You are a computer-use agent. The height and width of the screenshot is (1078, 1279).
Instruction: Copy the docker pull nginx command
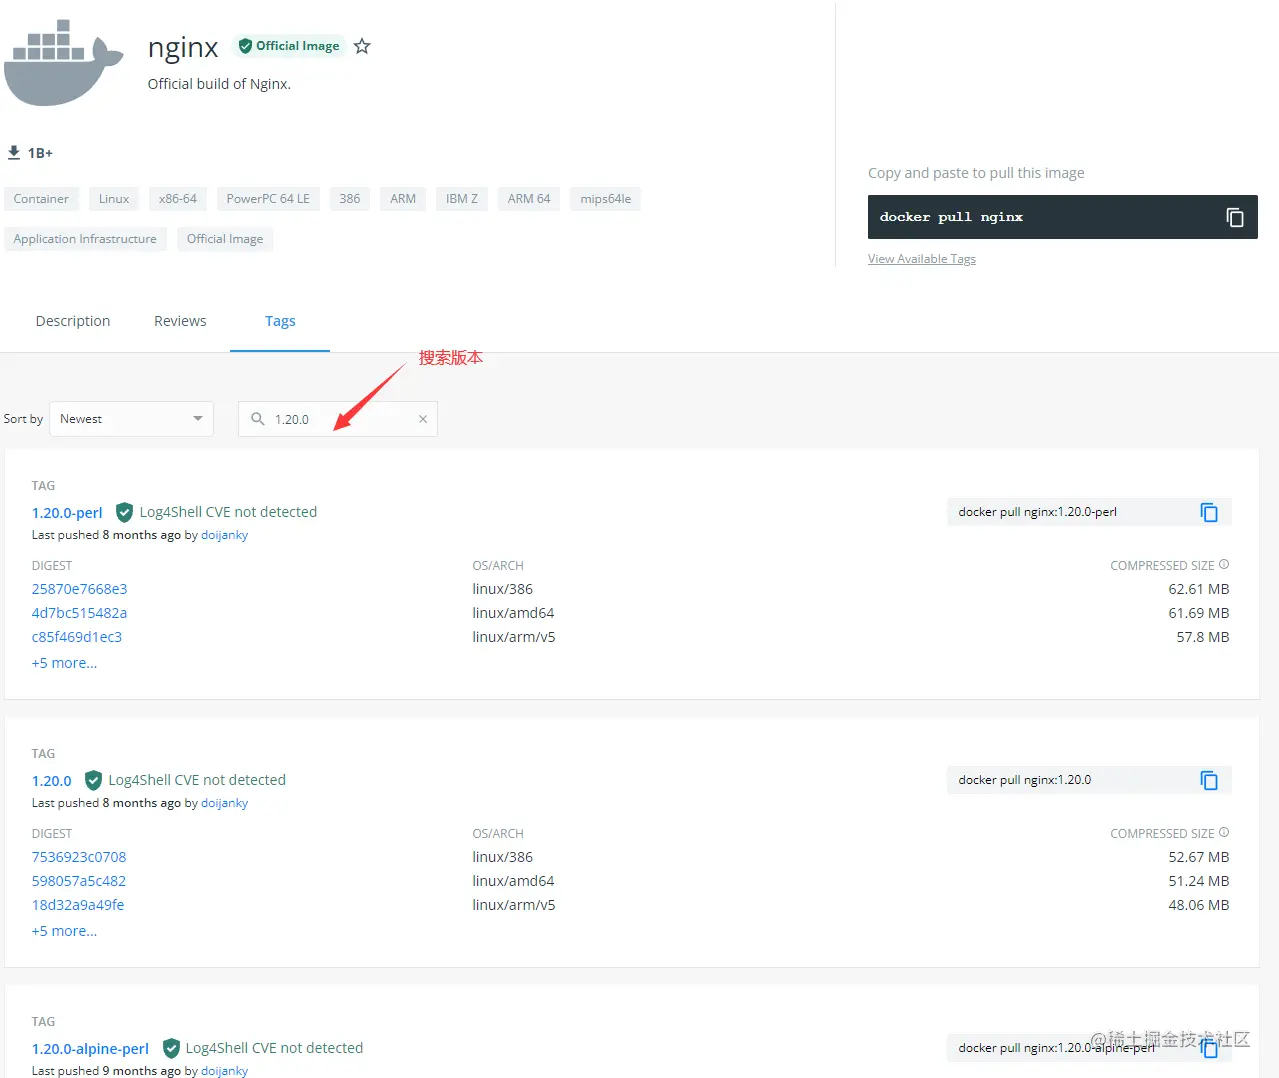click(x=1235, y=217)
